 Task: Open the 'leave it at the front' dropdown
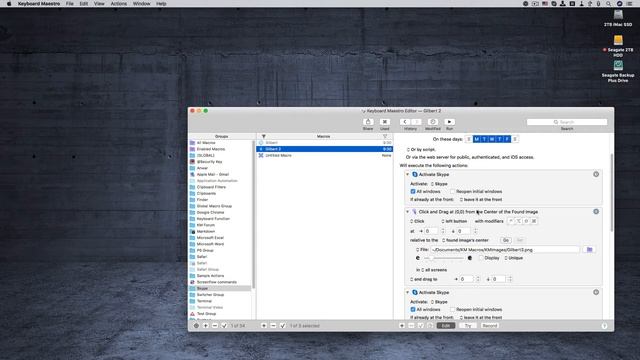pos(480,200)
